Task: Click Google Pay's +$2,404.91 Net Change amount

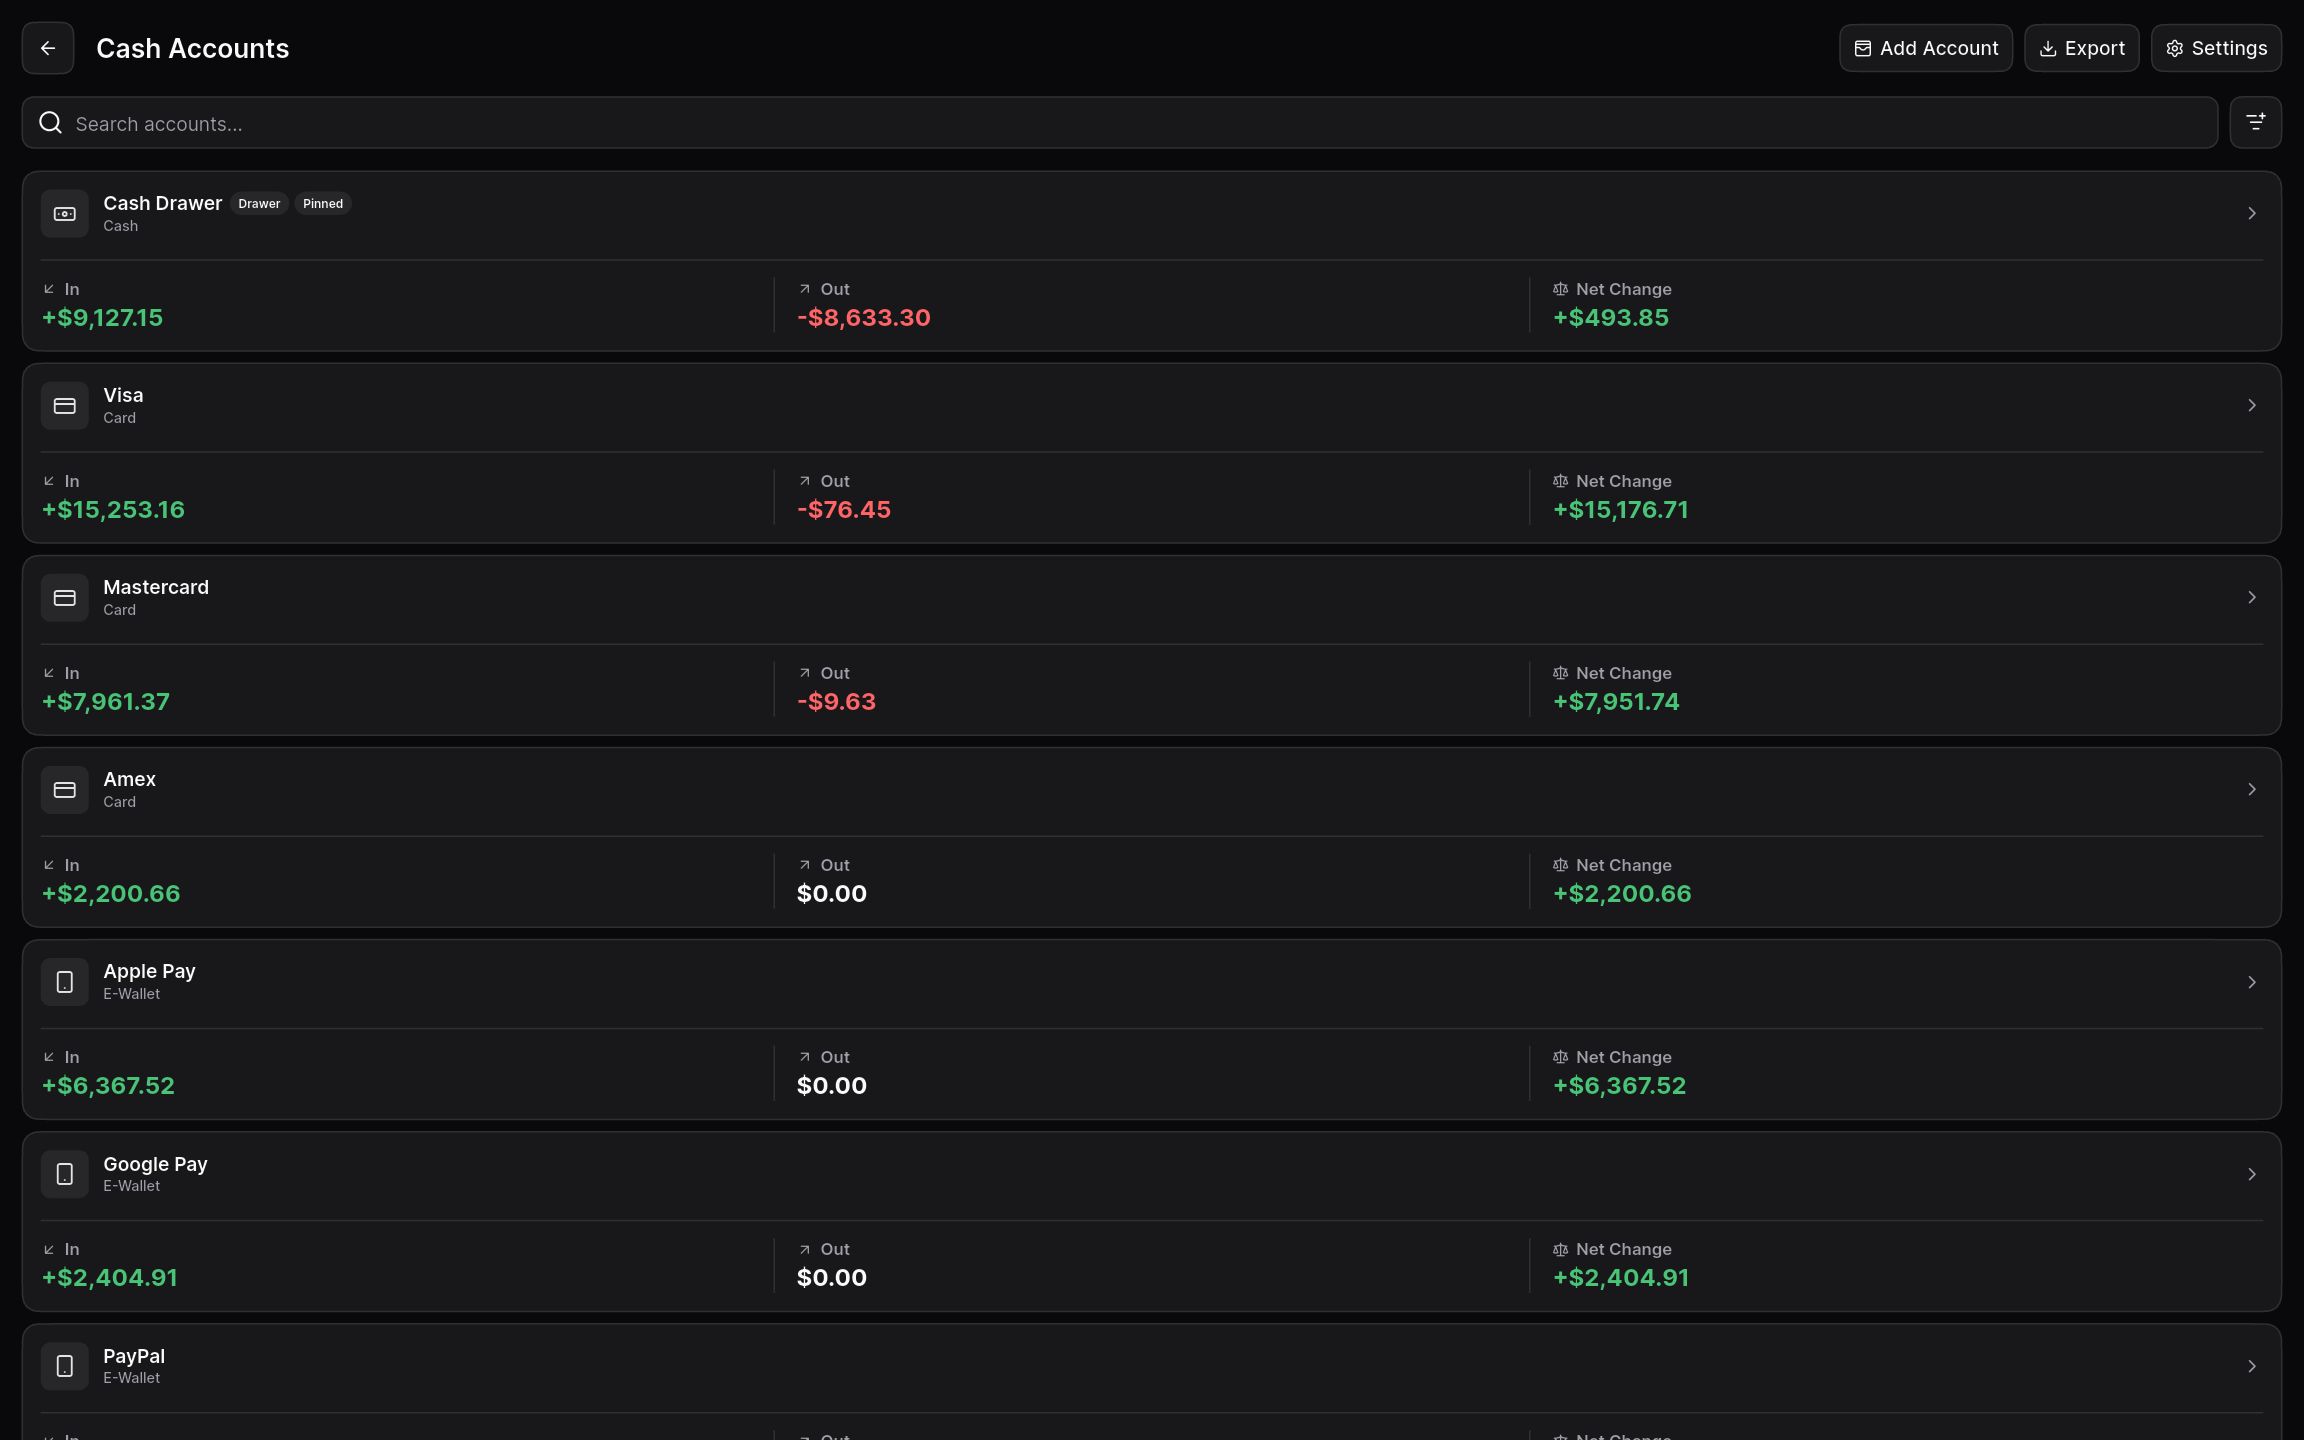Action: [x=1620, y=1278]
